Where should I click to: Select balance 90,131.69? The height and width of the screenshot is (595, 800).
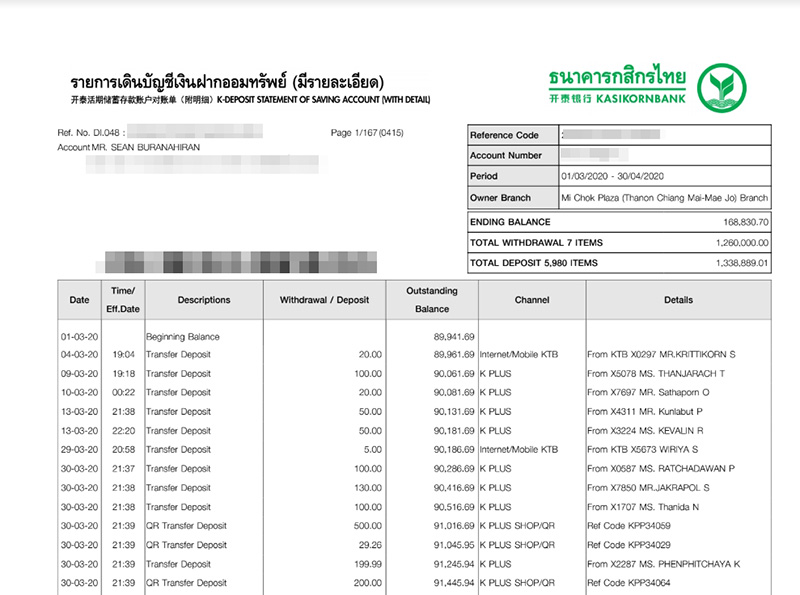[x=454, y=411]
